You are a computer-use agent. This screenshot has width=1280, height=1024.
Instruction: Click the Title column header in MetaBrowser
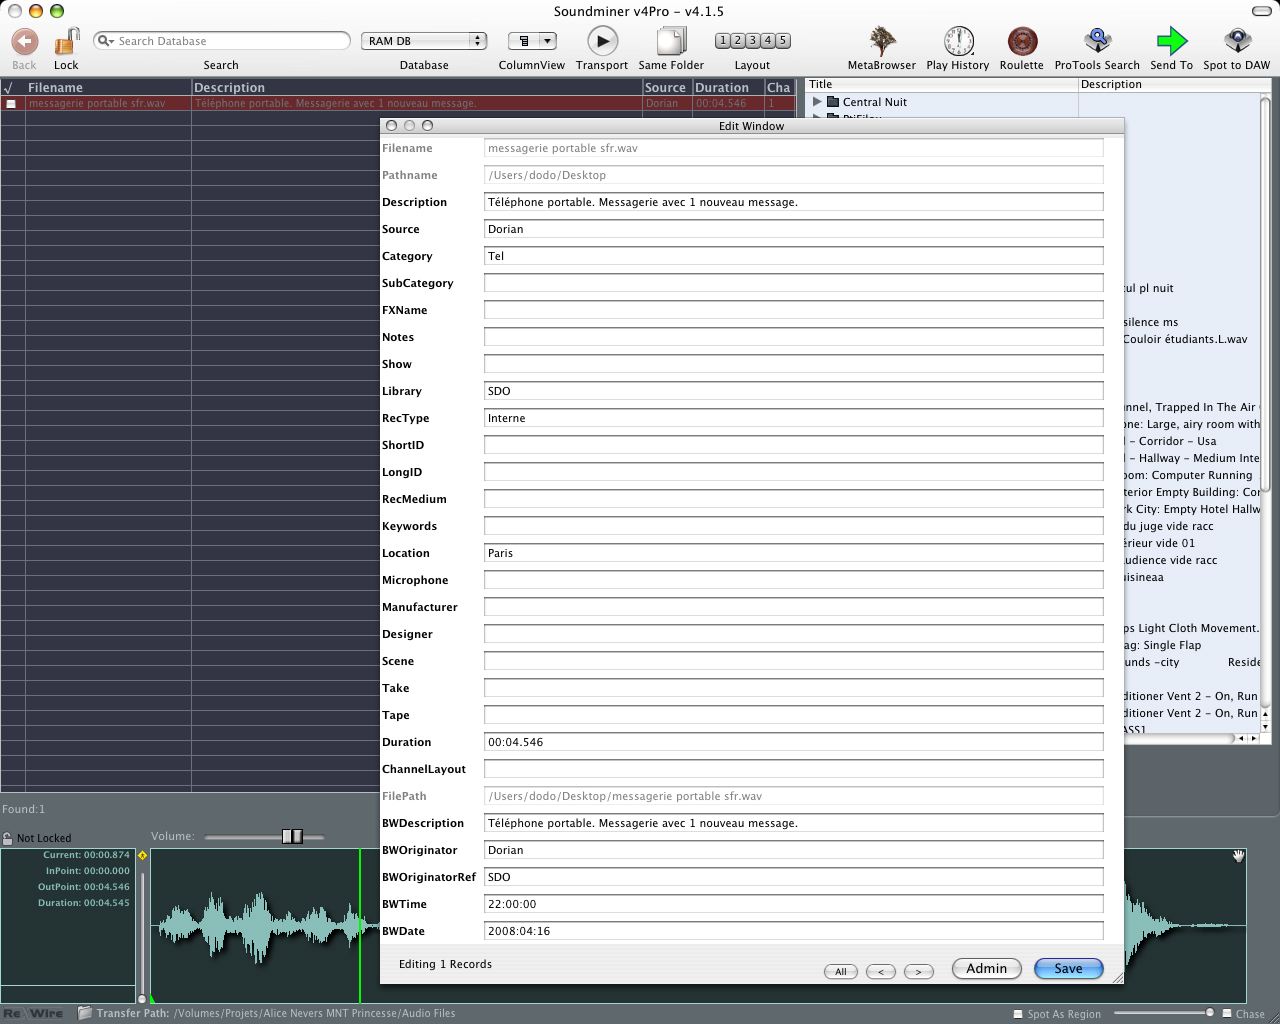tap(941, 84)
